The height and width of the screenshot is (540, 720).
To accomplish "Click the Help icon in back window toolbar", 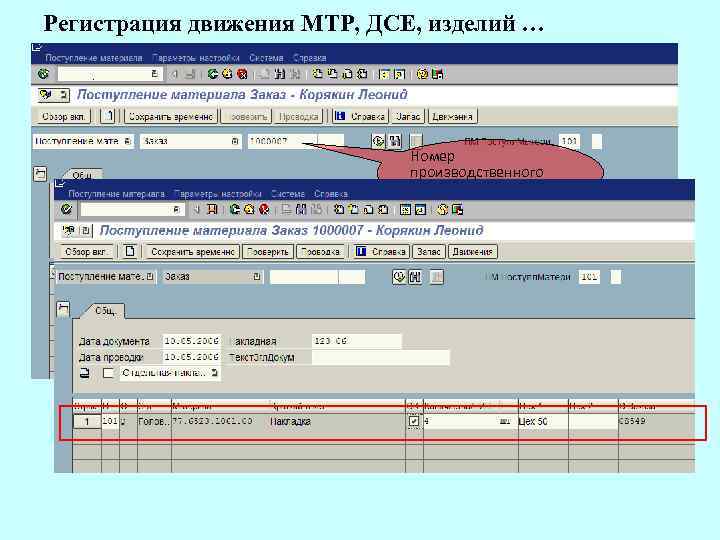I will [422, 73].
